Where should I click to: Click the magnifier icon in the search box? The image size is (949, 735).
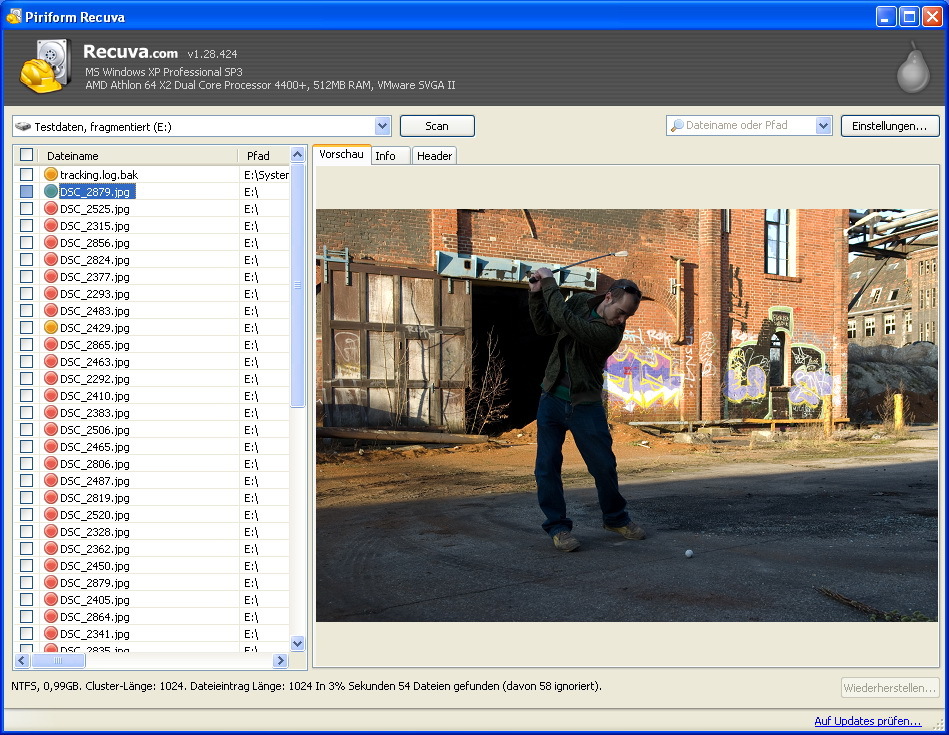click(x=677, y=126)
